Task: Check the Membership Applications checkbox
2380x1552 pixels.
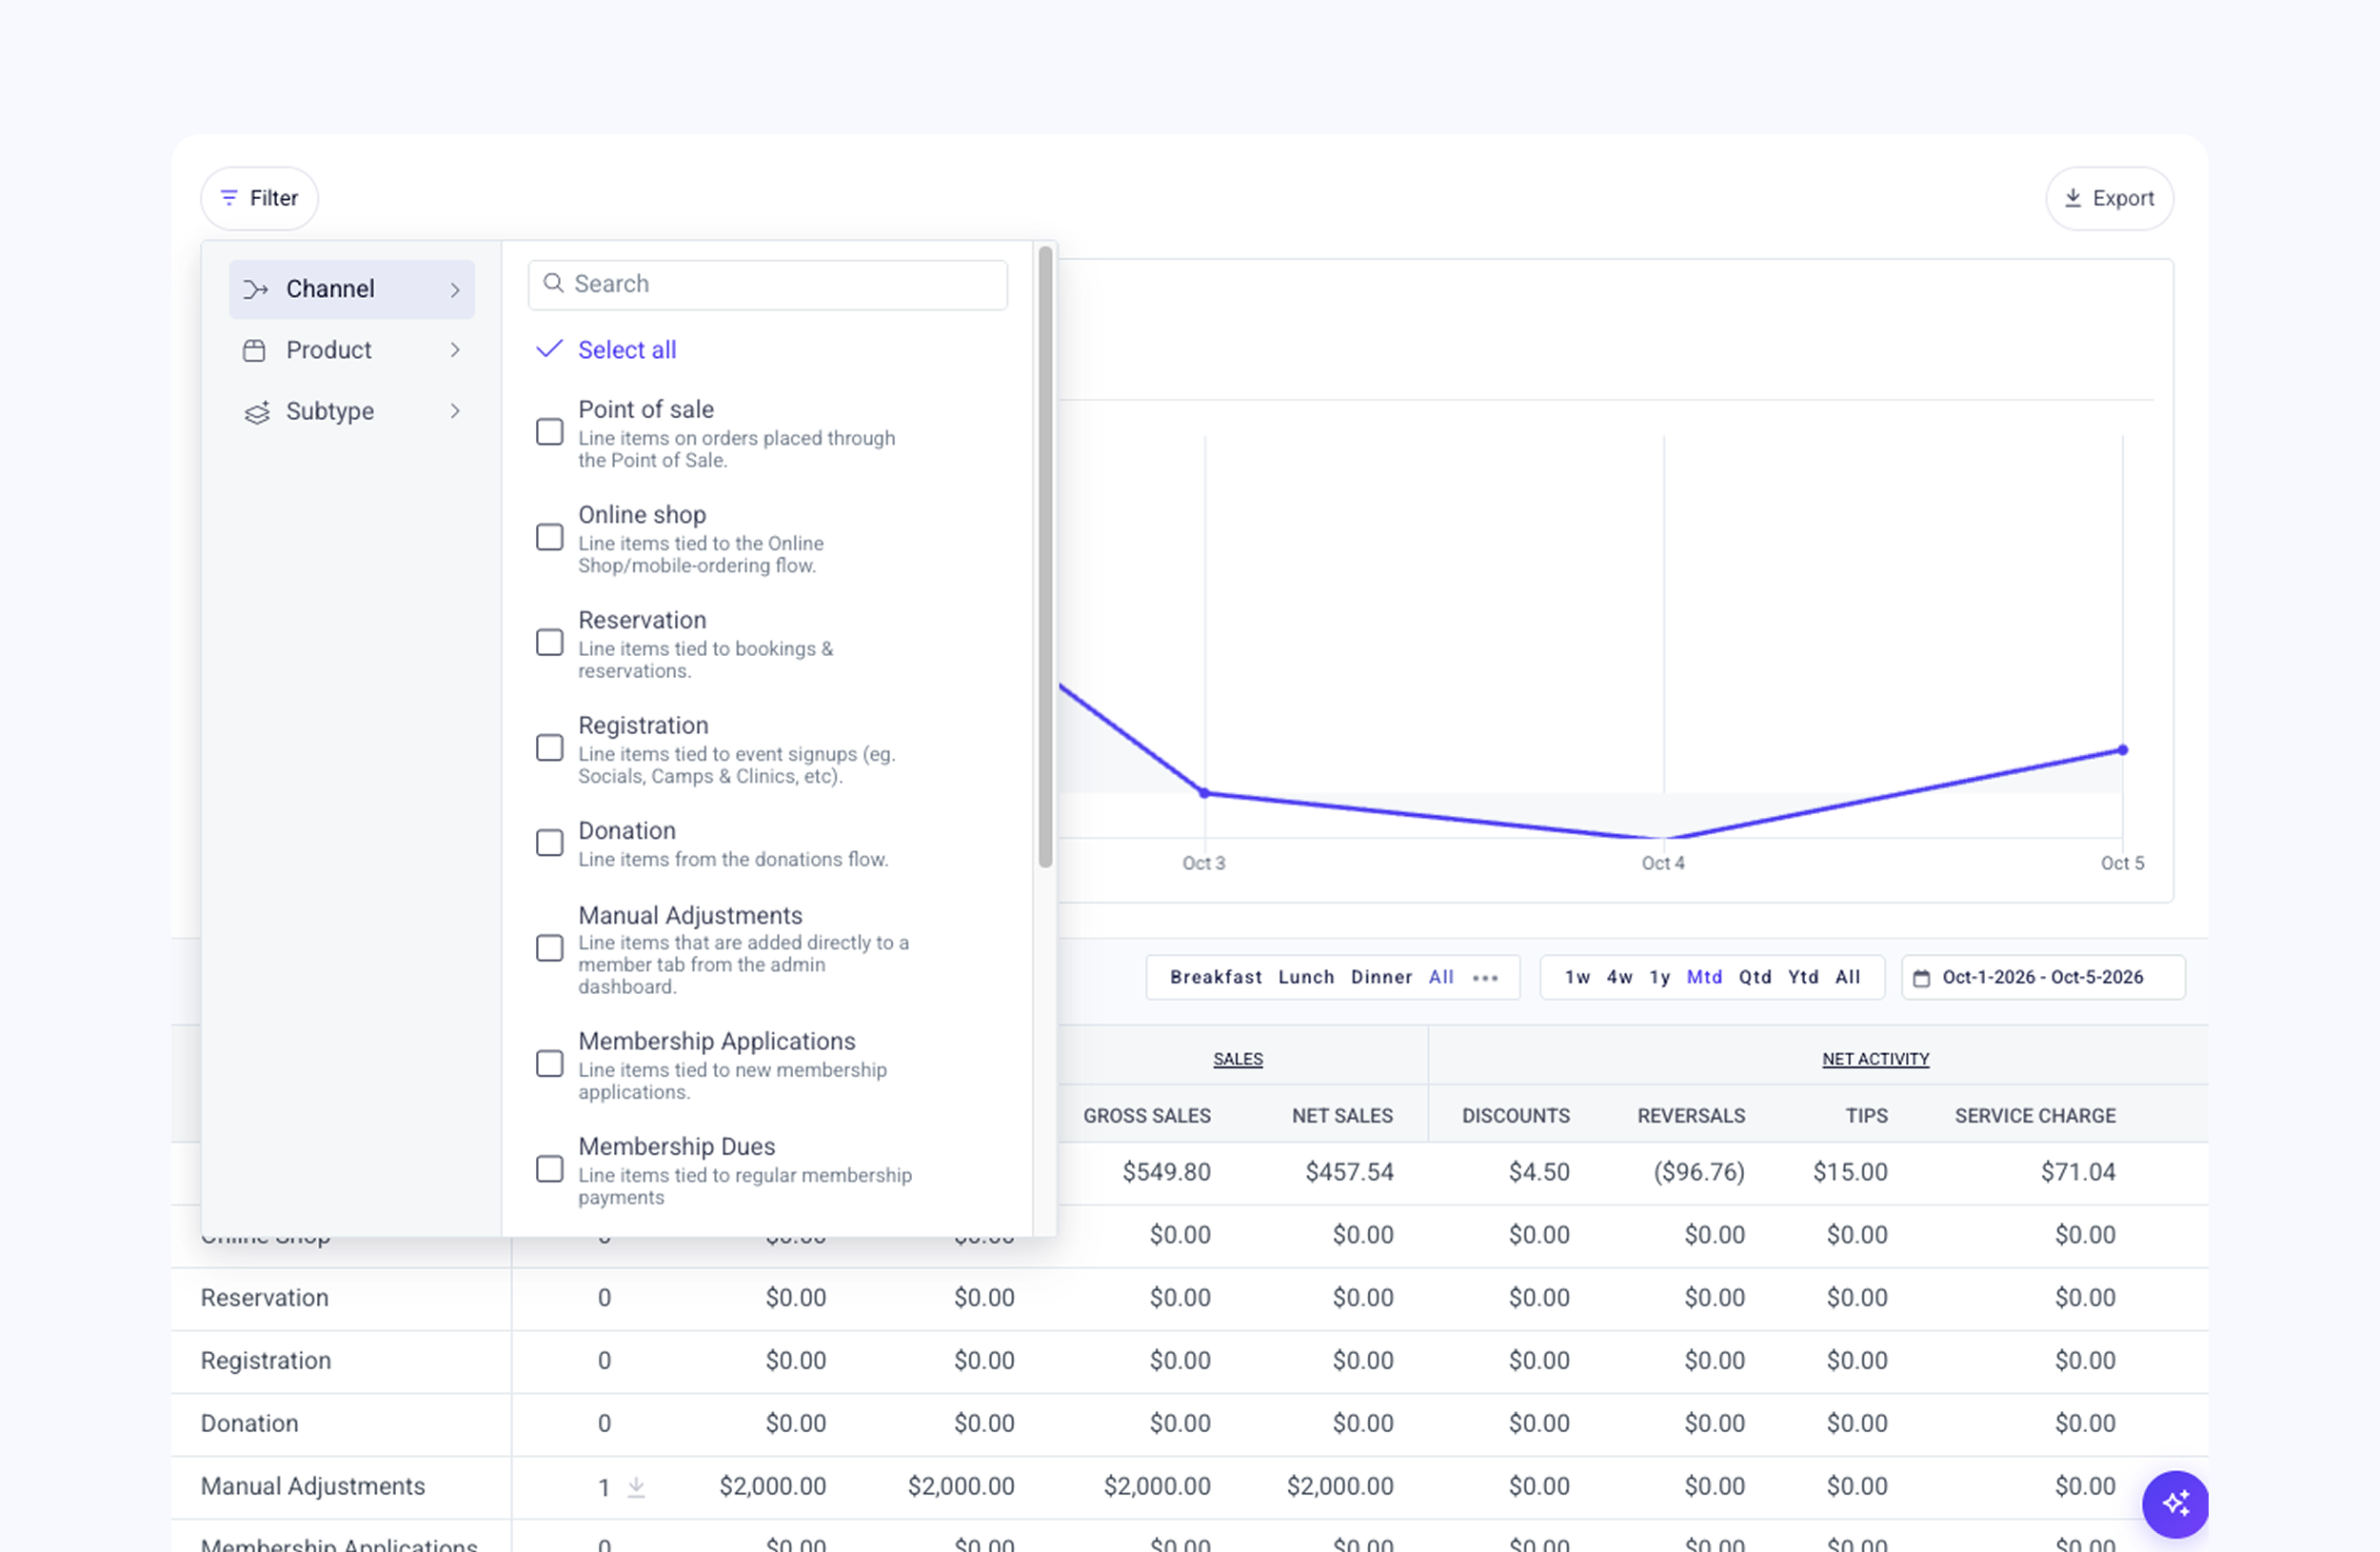Action: point(549,1064)
